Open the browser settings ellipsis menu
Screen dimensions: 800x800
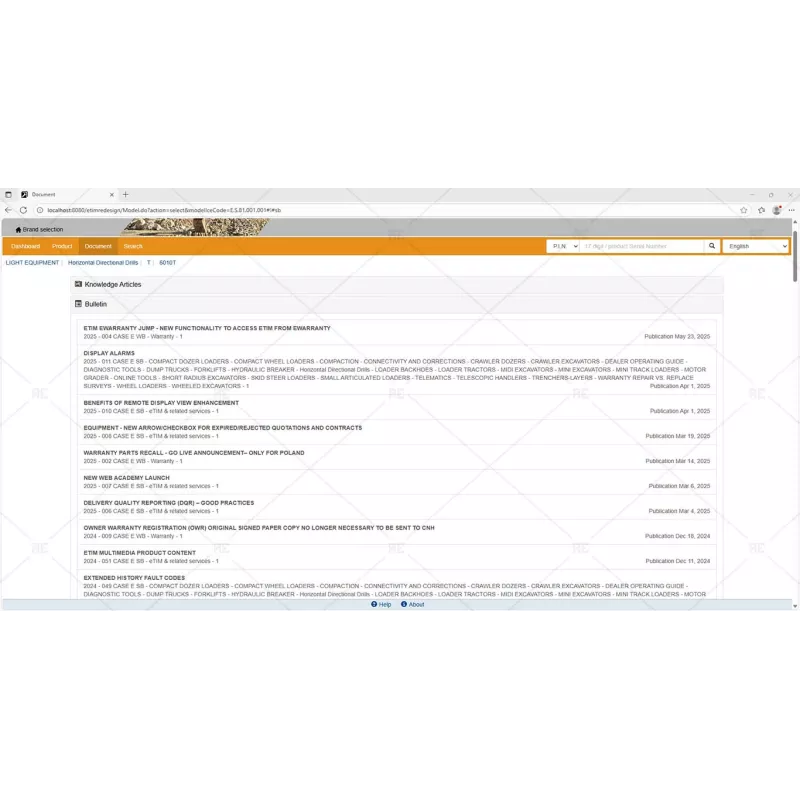[x=791, y=210]
